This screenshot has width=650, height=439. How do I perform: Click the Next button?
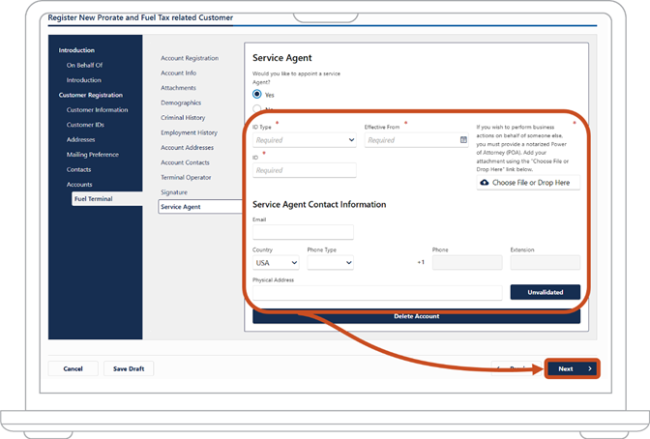click(572, 369)
